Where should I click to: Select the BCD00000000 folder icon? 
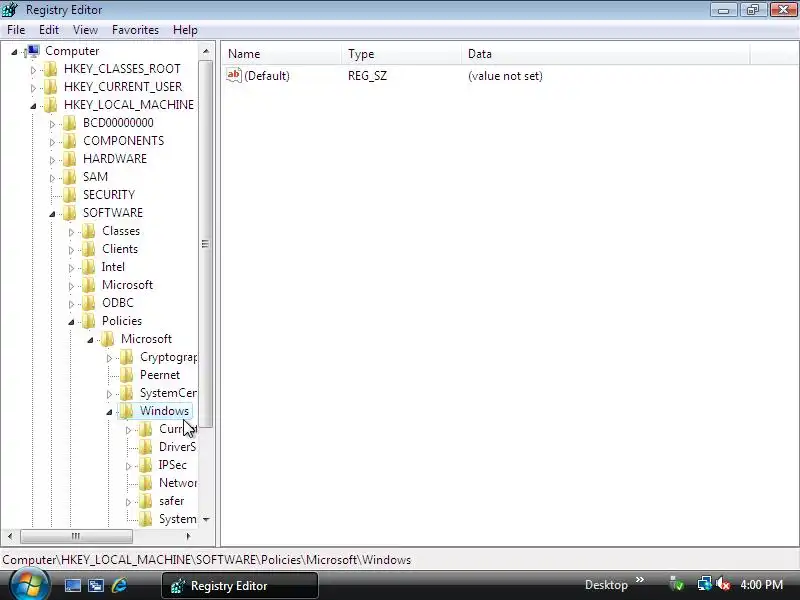coord(70,122)
